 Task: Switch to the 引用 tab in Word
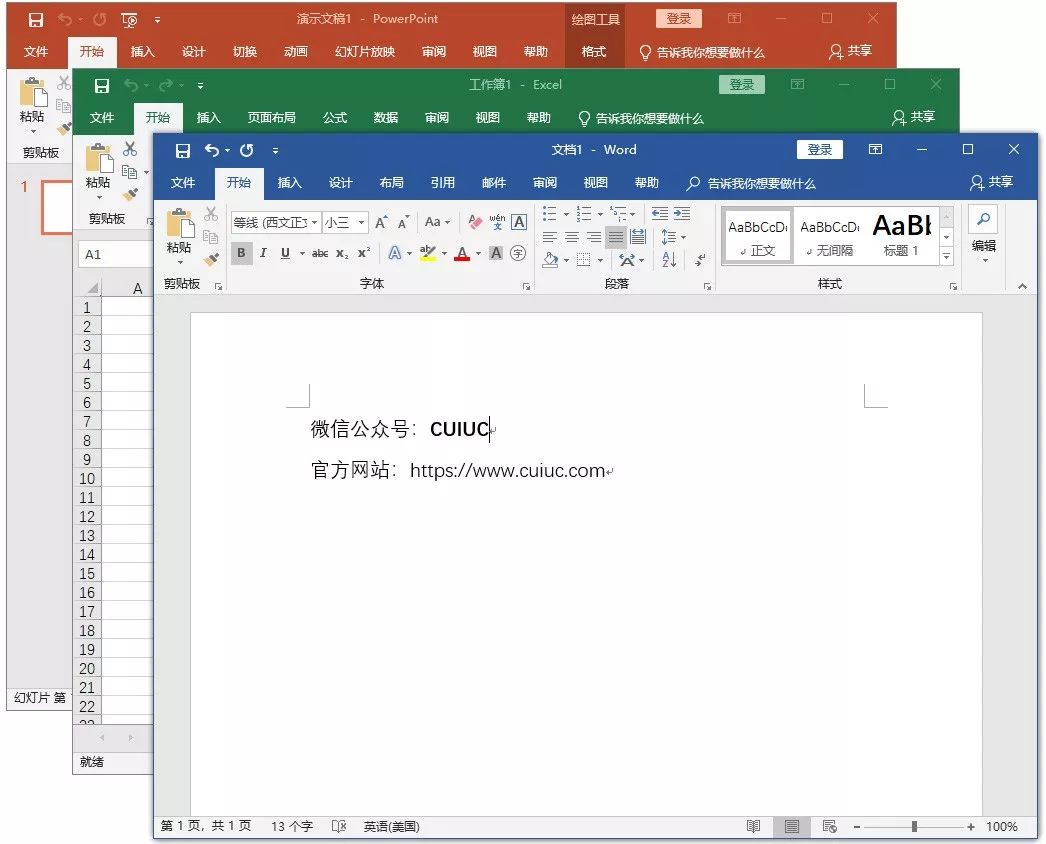point(442,183)
